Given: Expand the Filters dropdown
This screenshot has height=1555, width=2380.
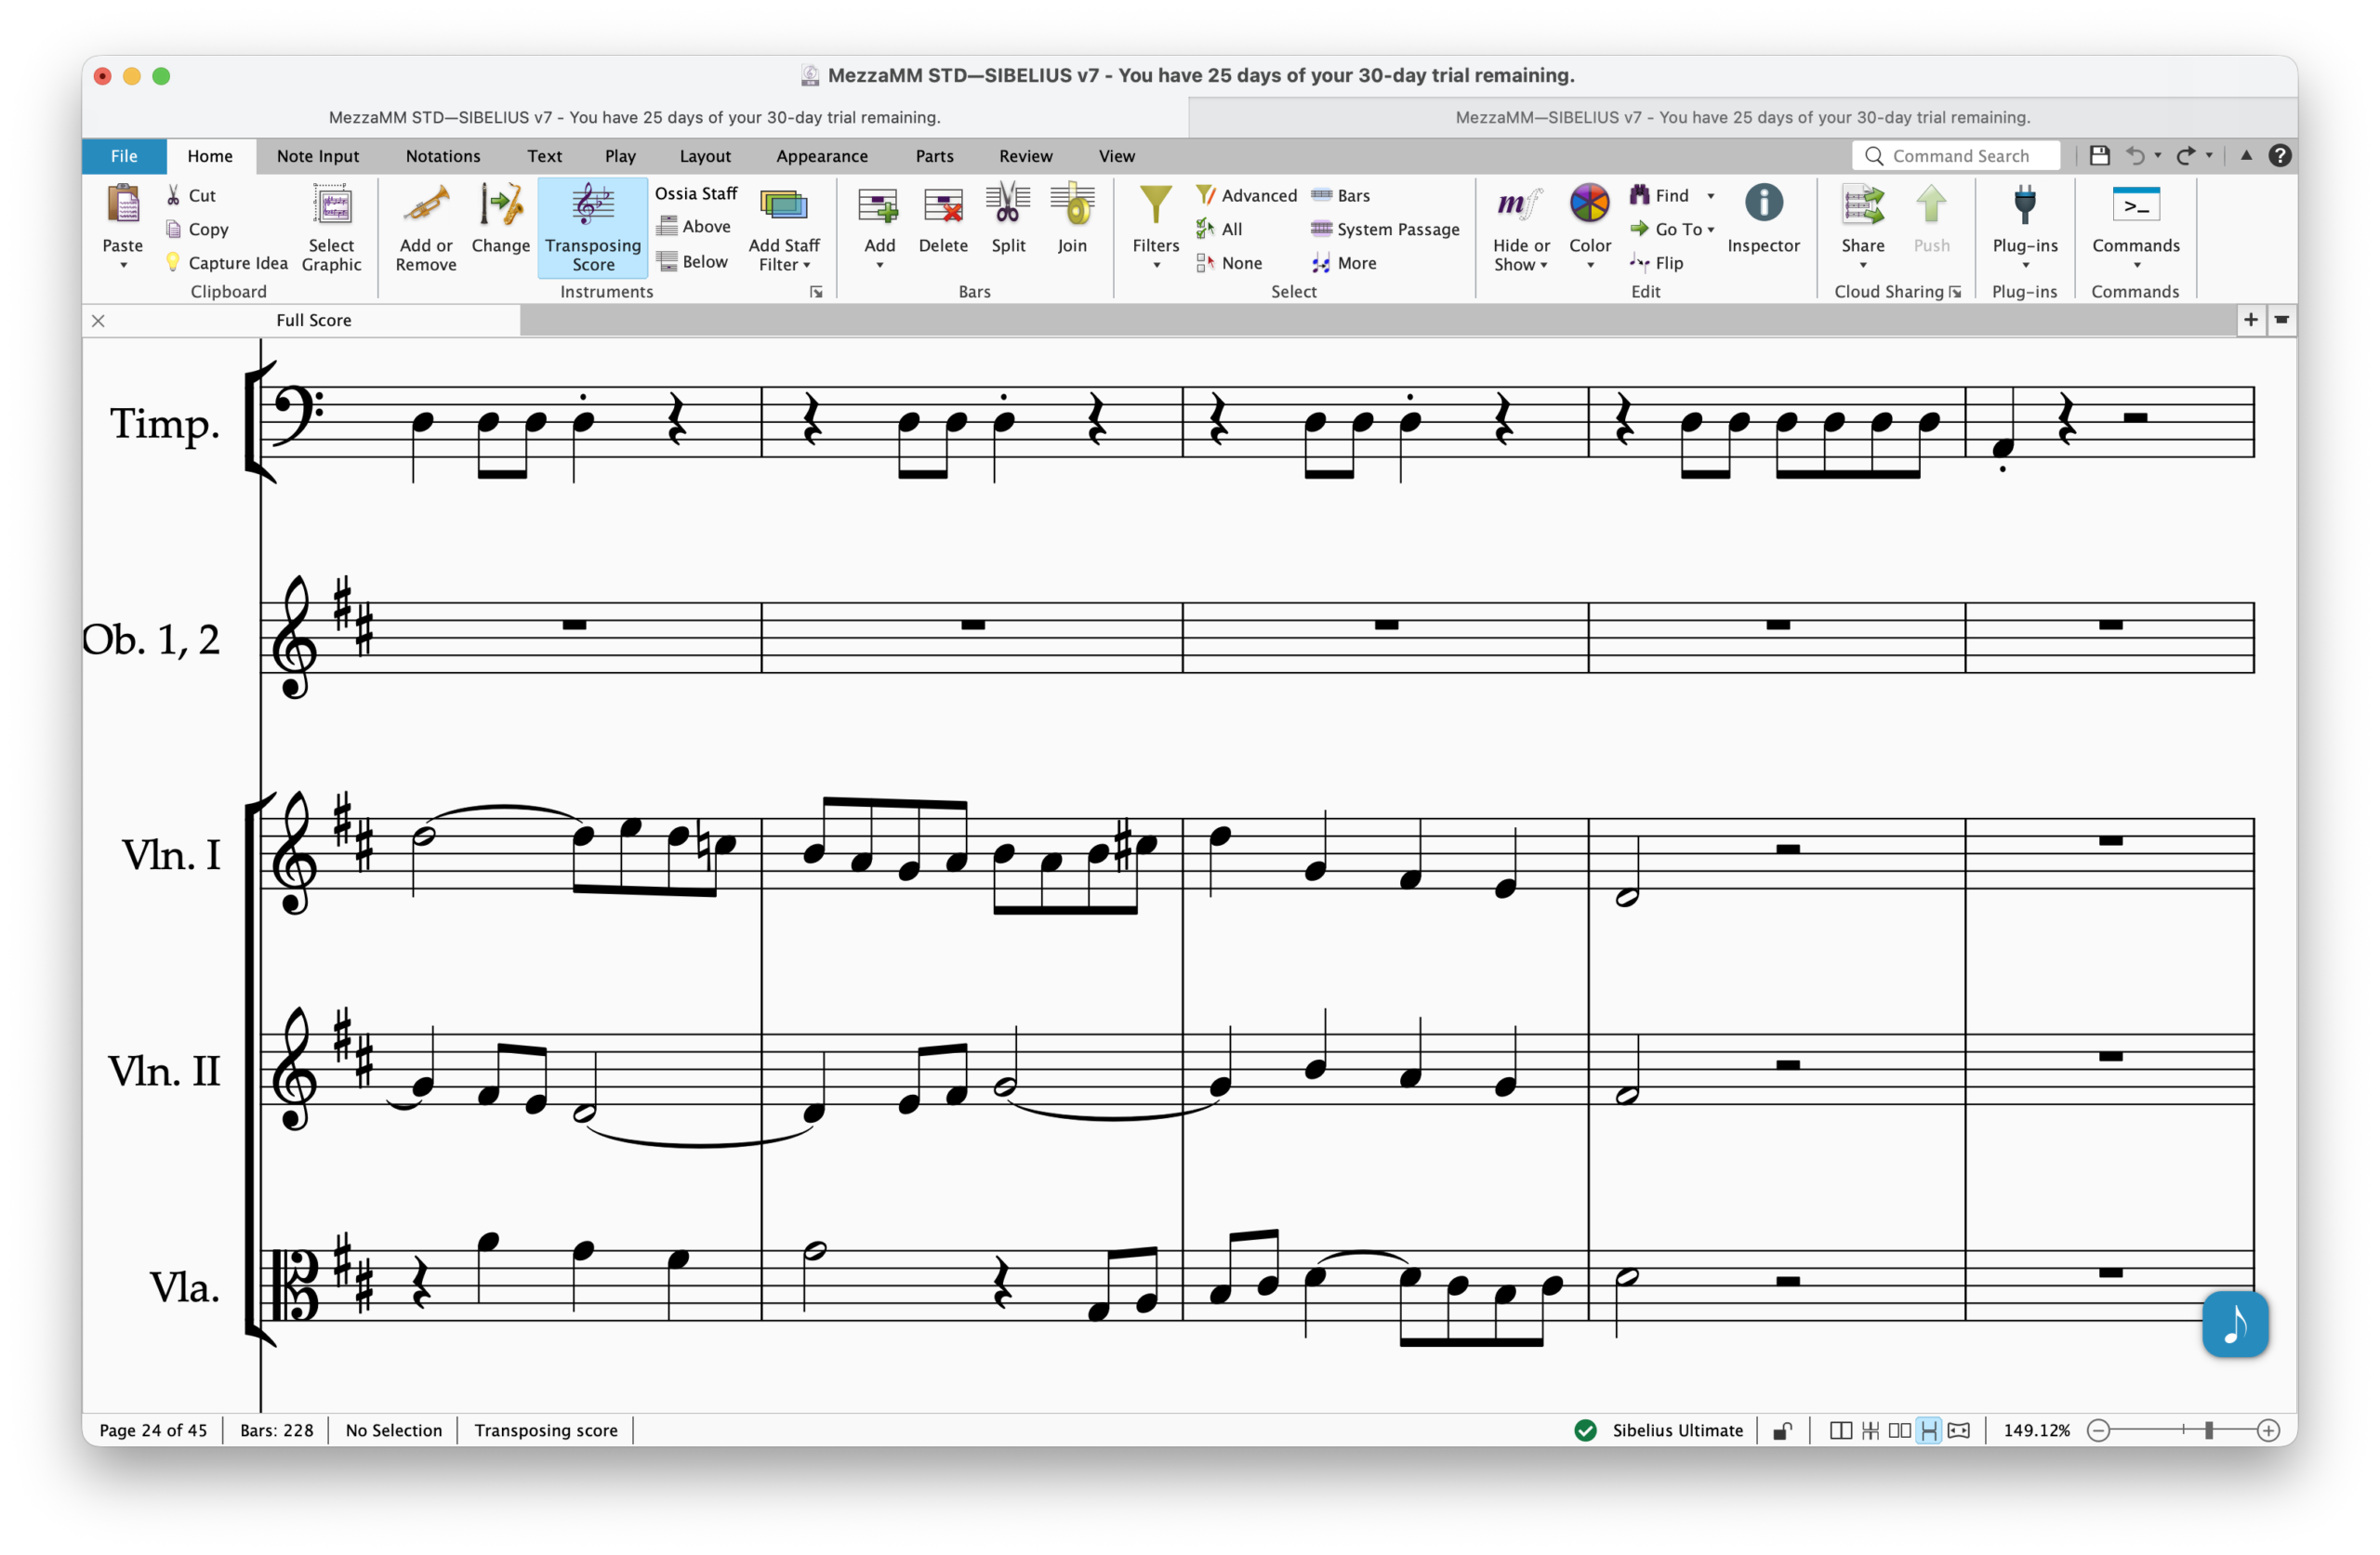Looking at the screenshot, I should click(1156, 264).
